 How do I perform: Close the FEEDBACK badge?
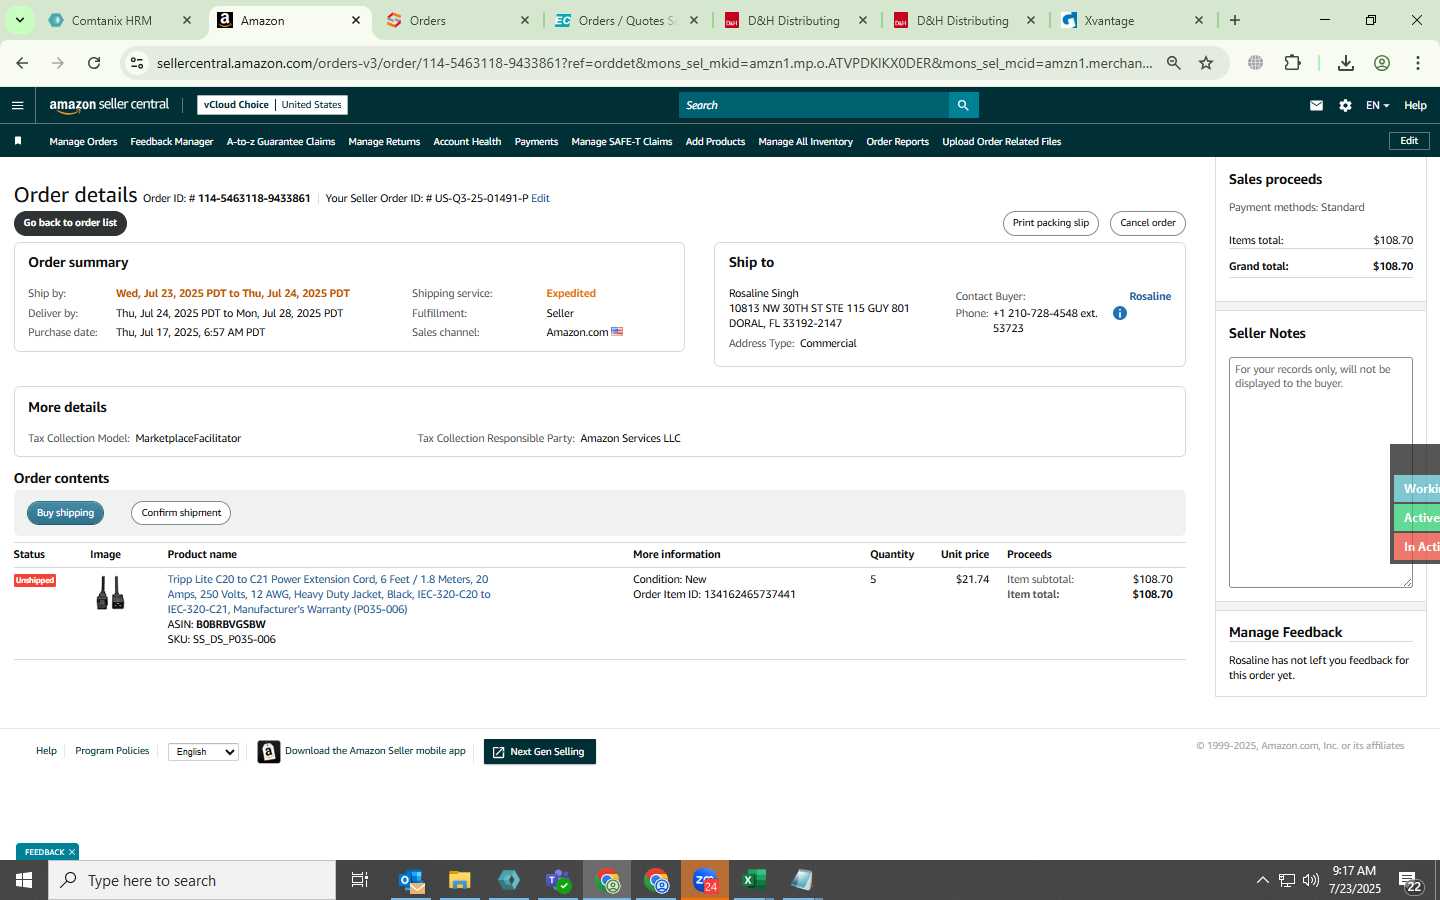click(x=72, y=852)
